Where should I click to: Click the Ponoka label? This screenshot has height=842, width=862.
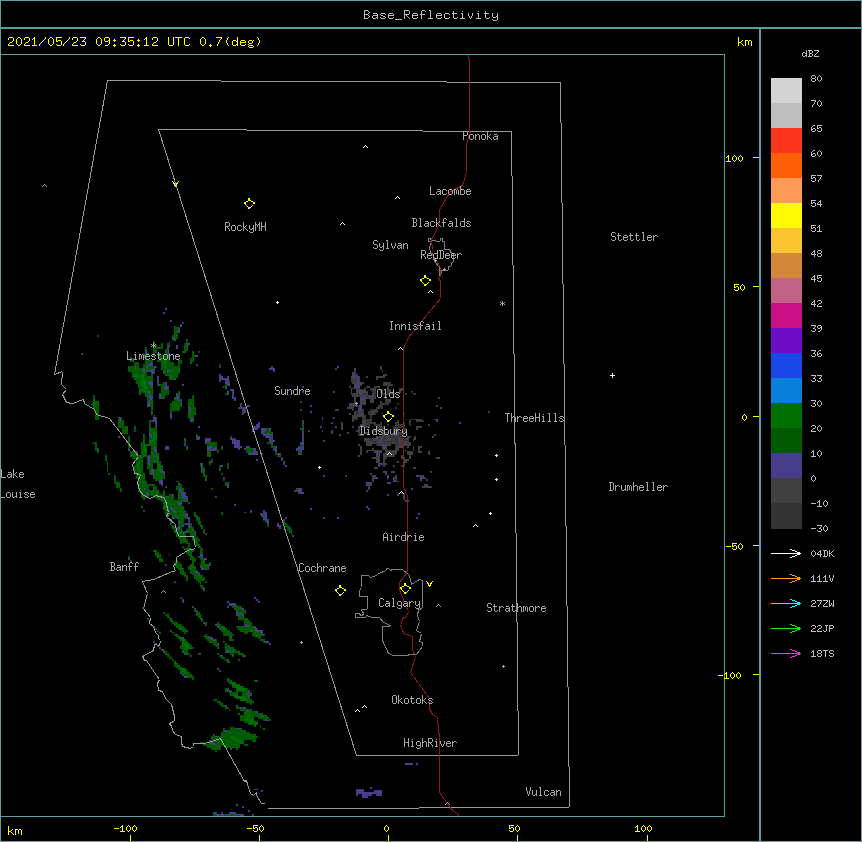tap(480, 136)
